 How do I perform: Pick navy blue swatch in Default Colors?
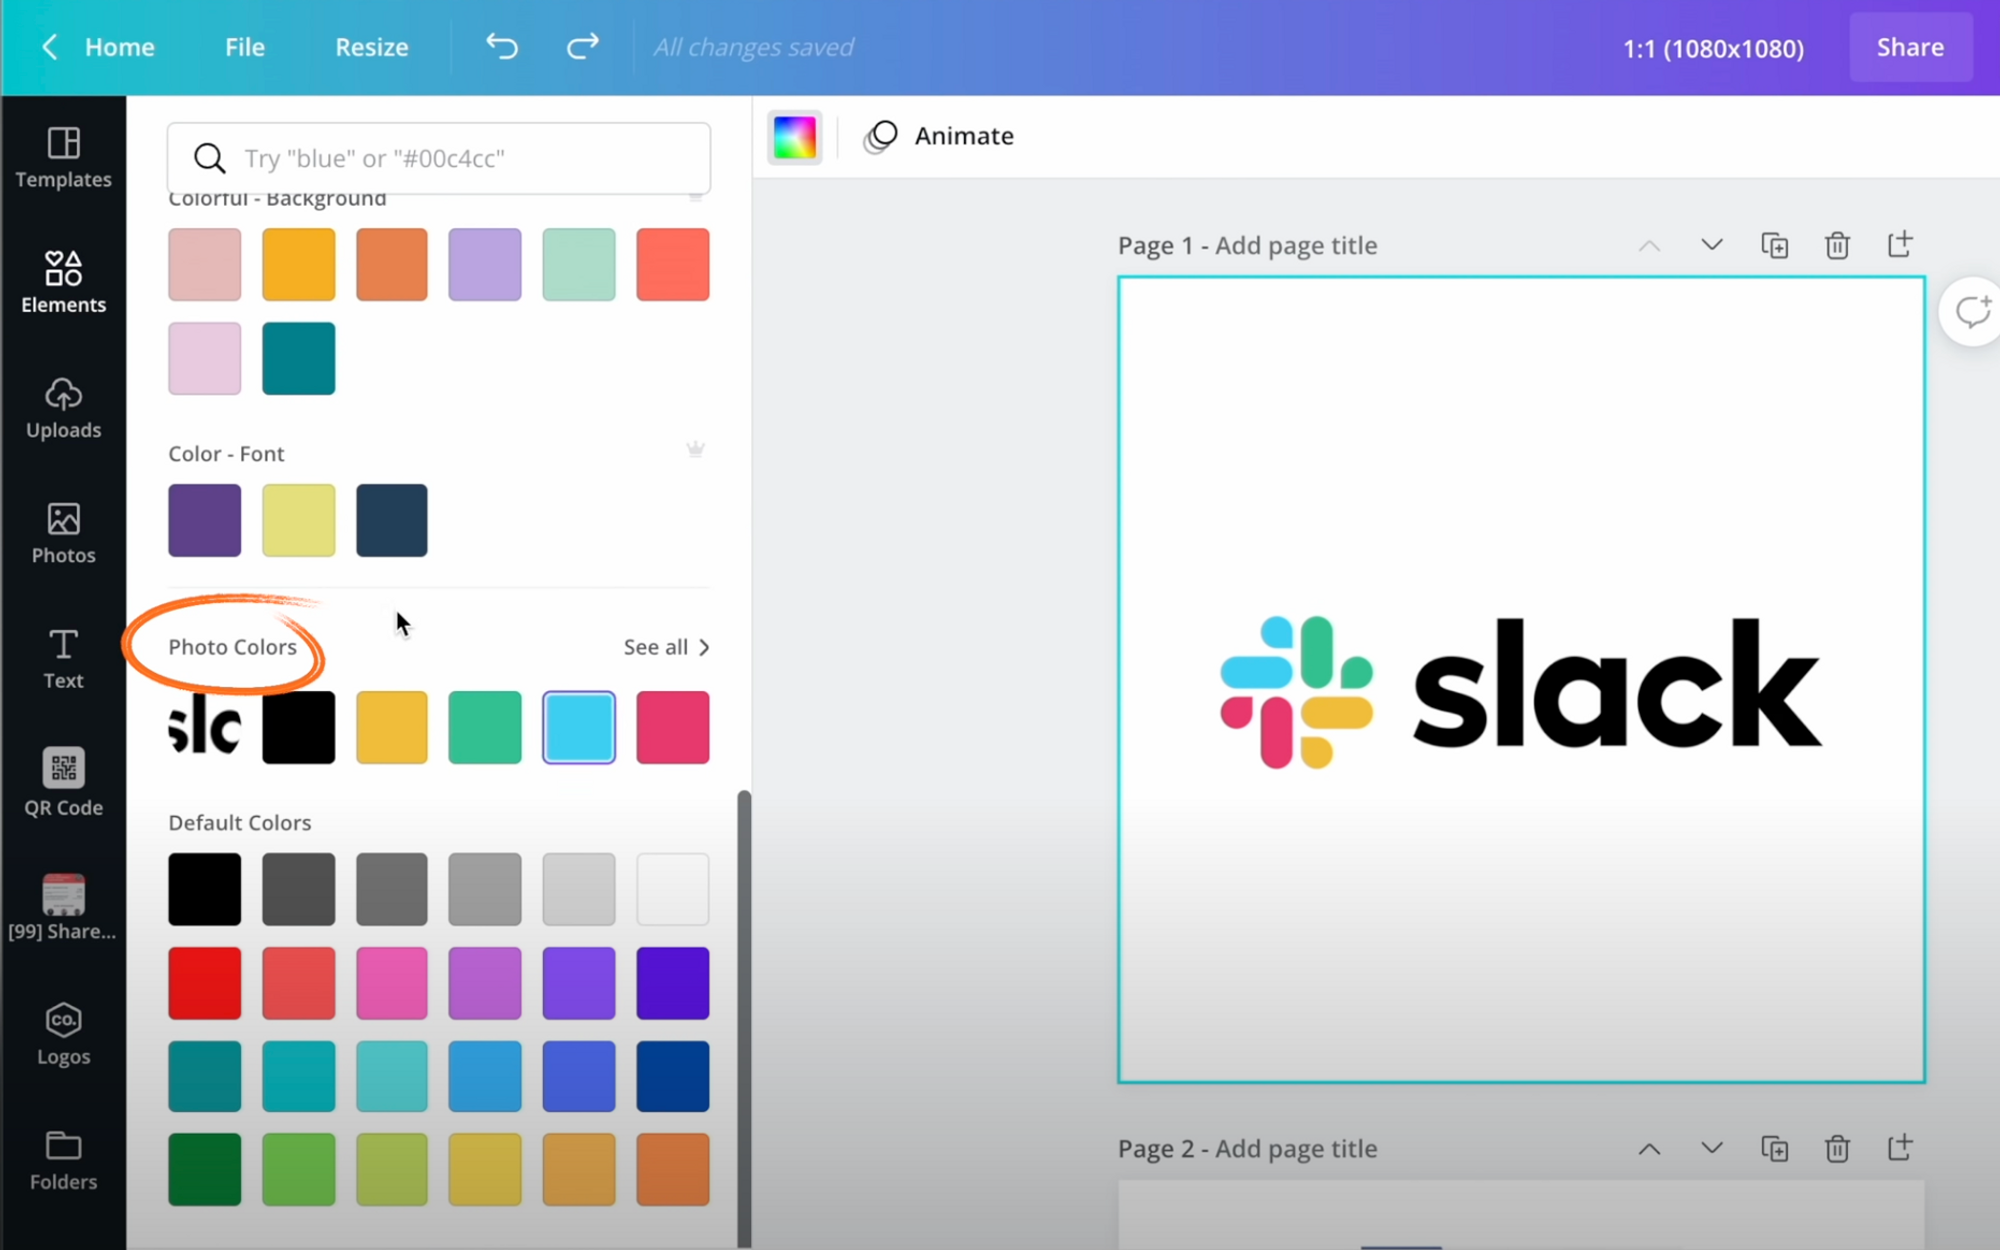point(673,1076)
